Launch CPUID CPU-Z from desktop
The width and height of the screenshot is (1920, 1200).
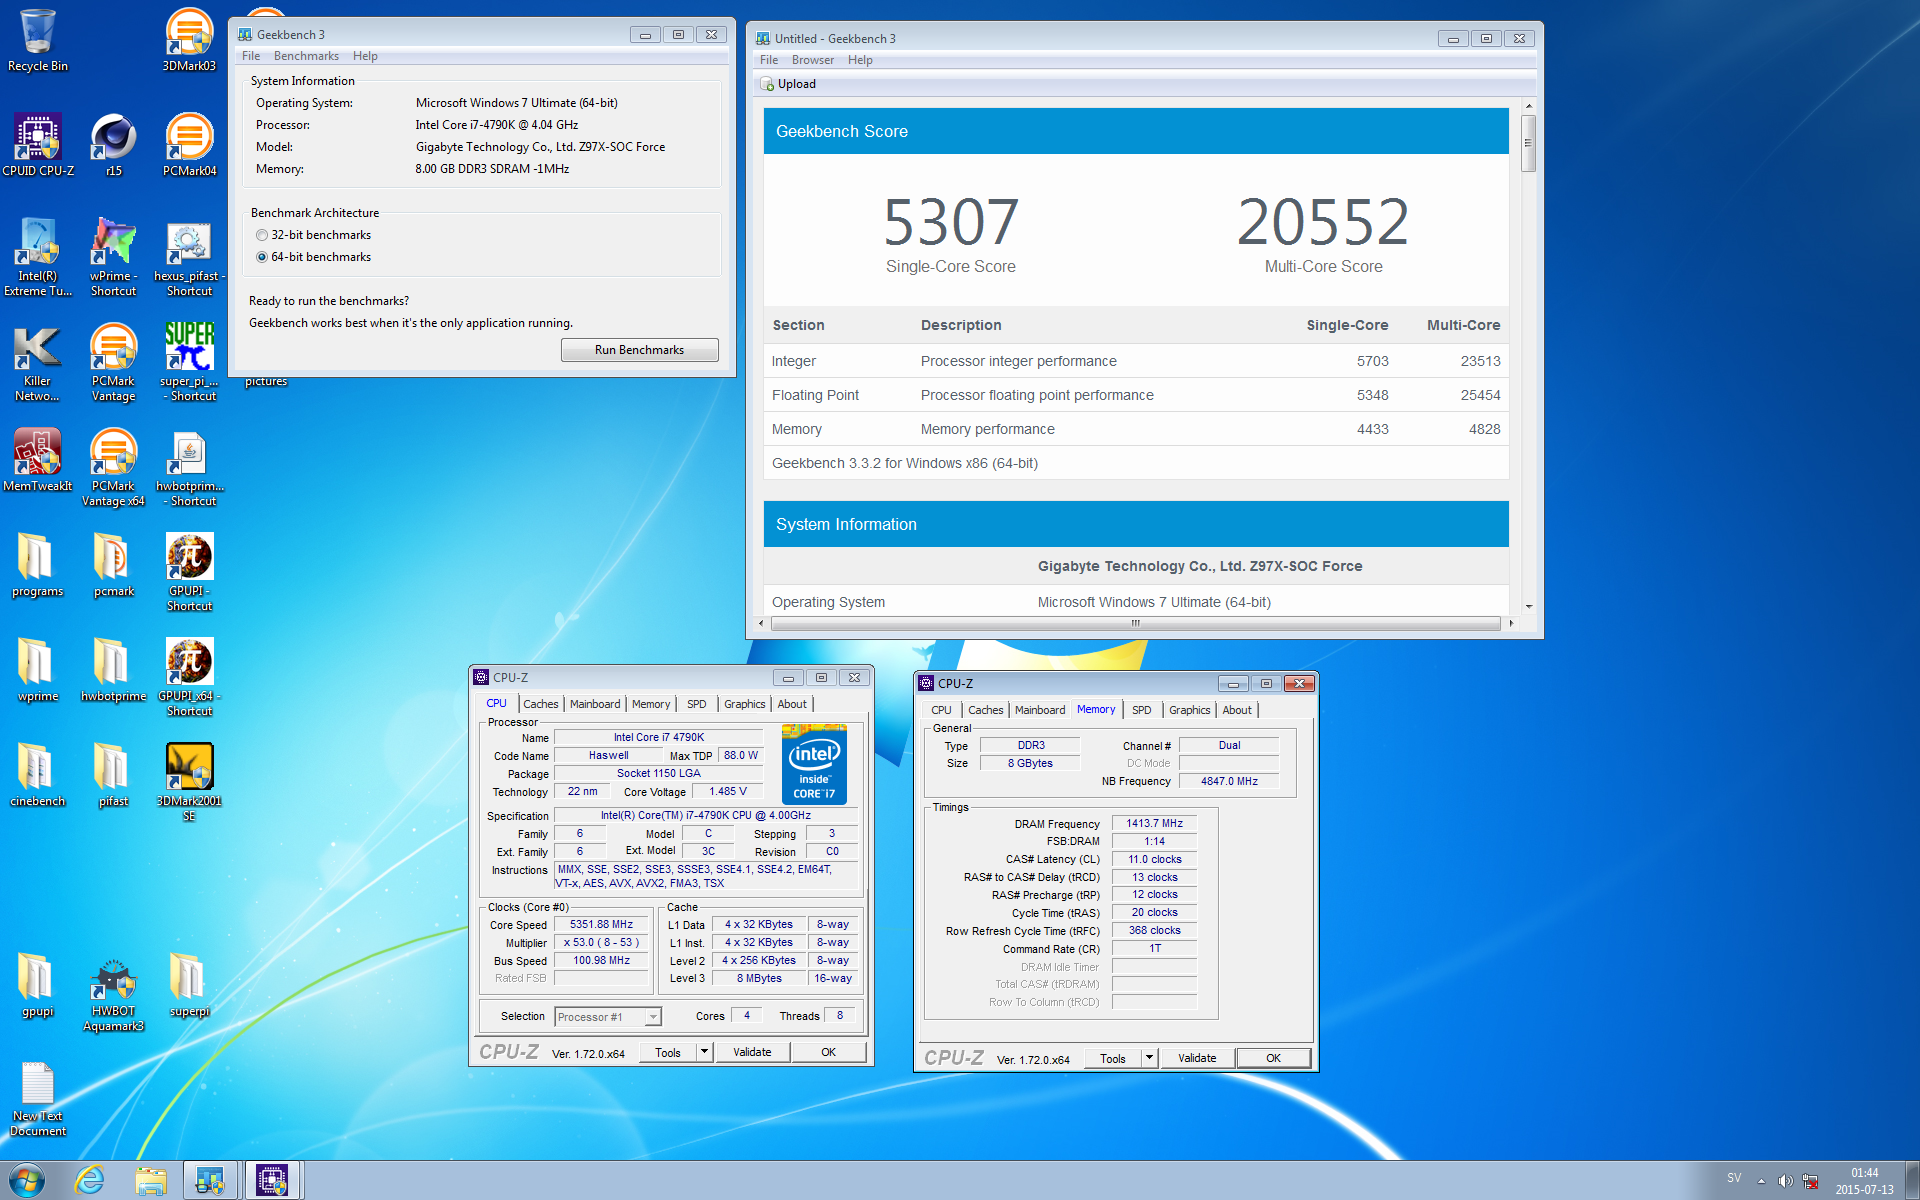point(38,145)
